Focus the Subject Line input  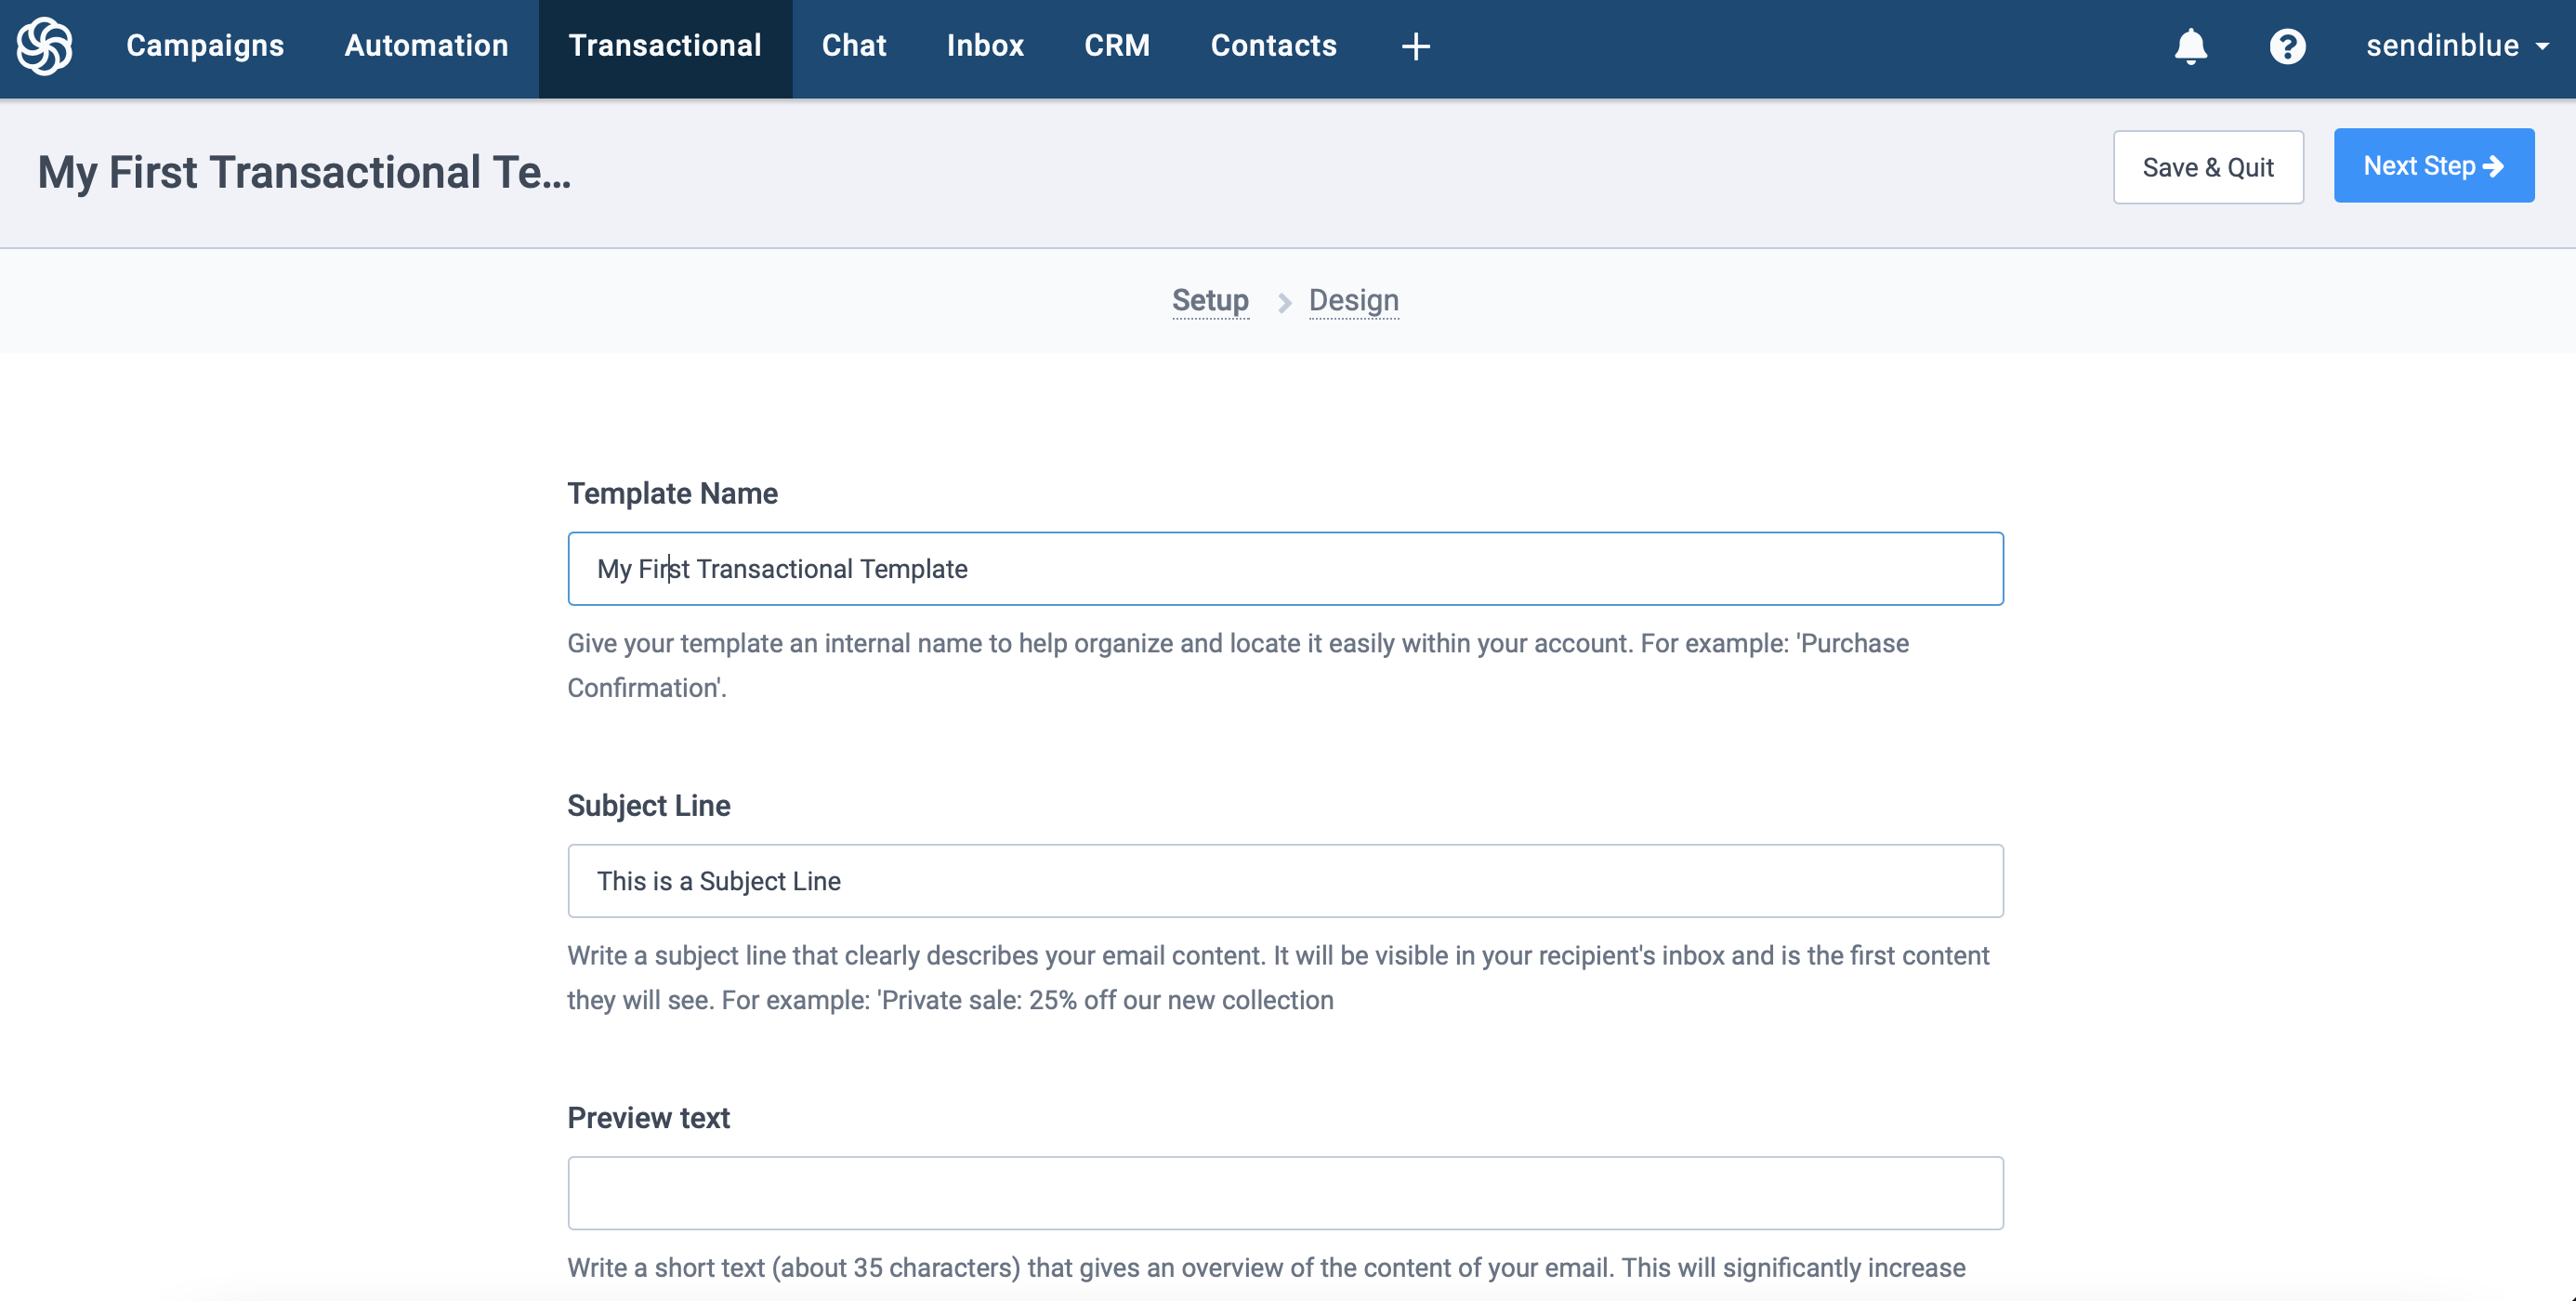pos(1285,881)
